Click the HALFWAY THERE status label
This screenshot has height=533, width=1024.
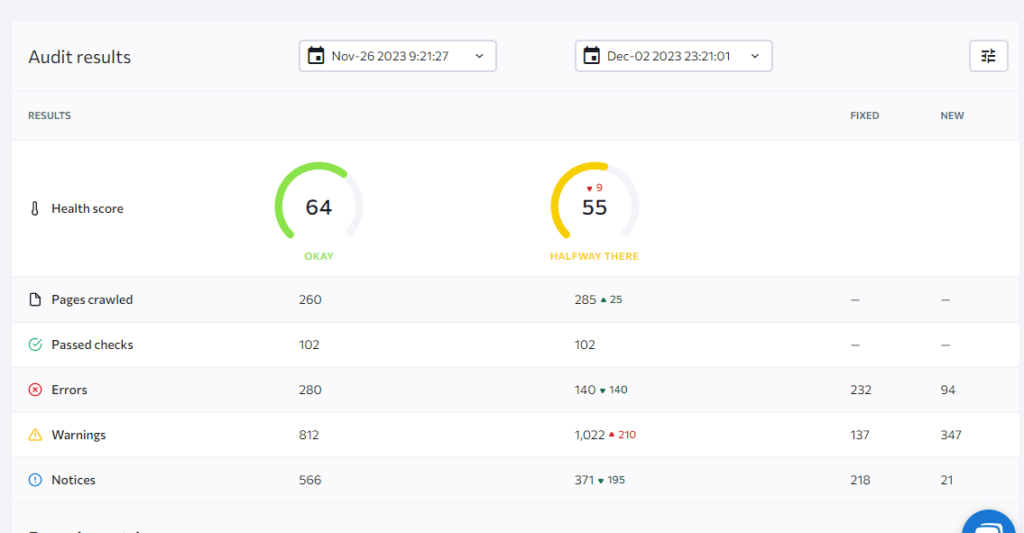point(594,256)
